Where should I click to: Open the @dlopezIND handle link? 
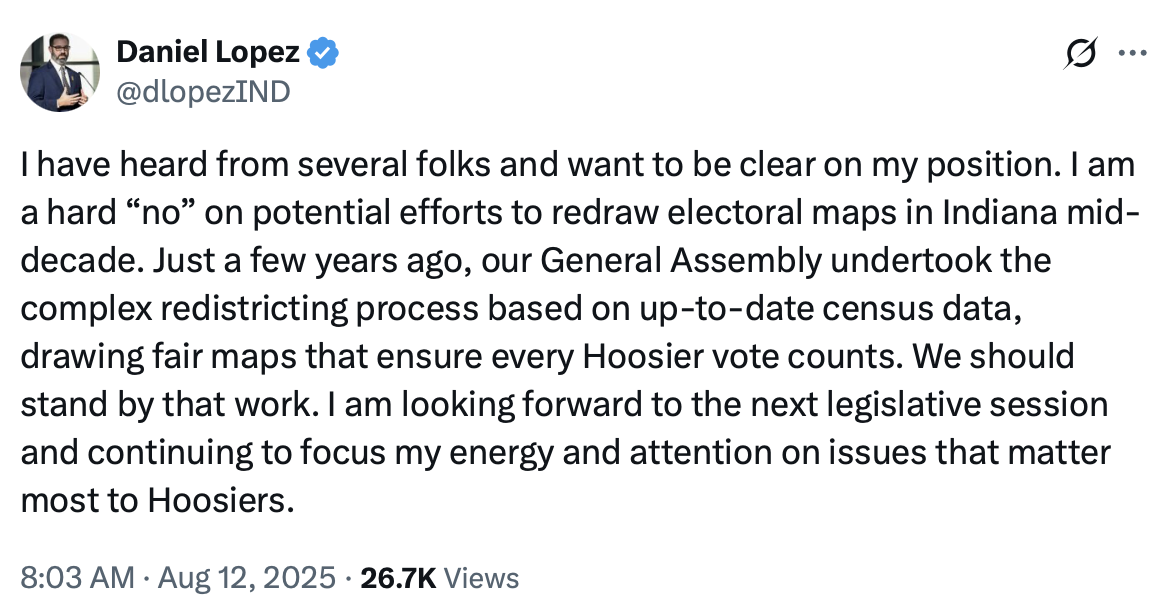click(204, 91)
